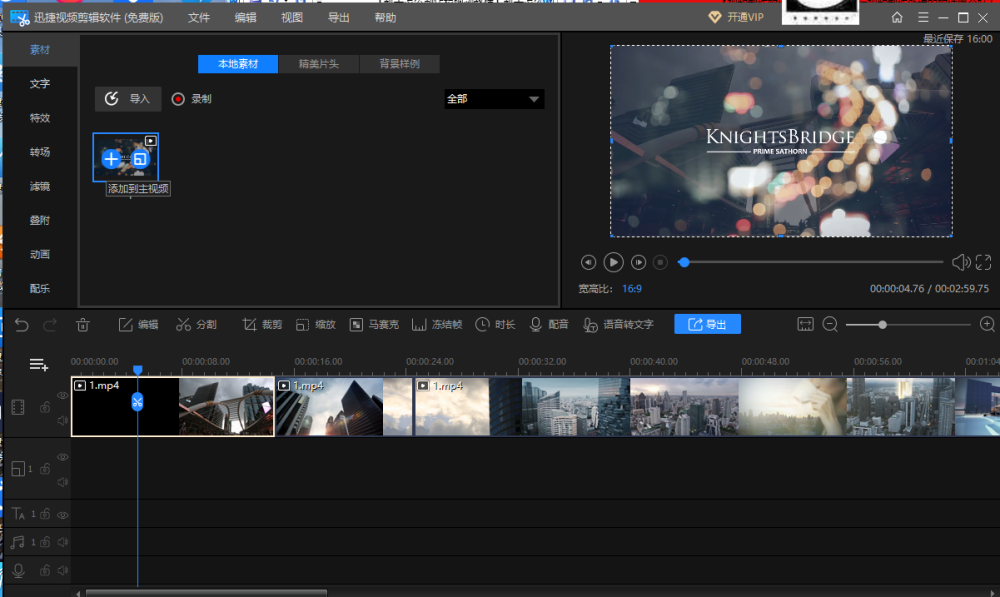Click the preview progress slider handle
The width and height of the screenshot is (1000, 597).
684,262
